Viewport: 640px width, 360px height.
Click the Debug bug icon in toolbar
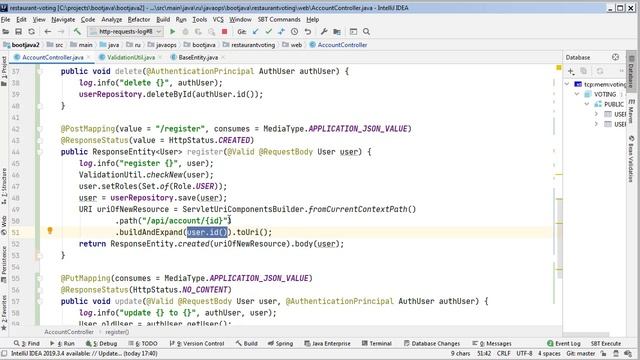(x=185, y=31)
